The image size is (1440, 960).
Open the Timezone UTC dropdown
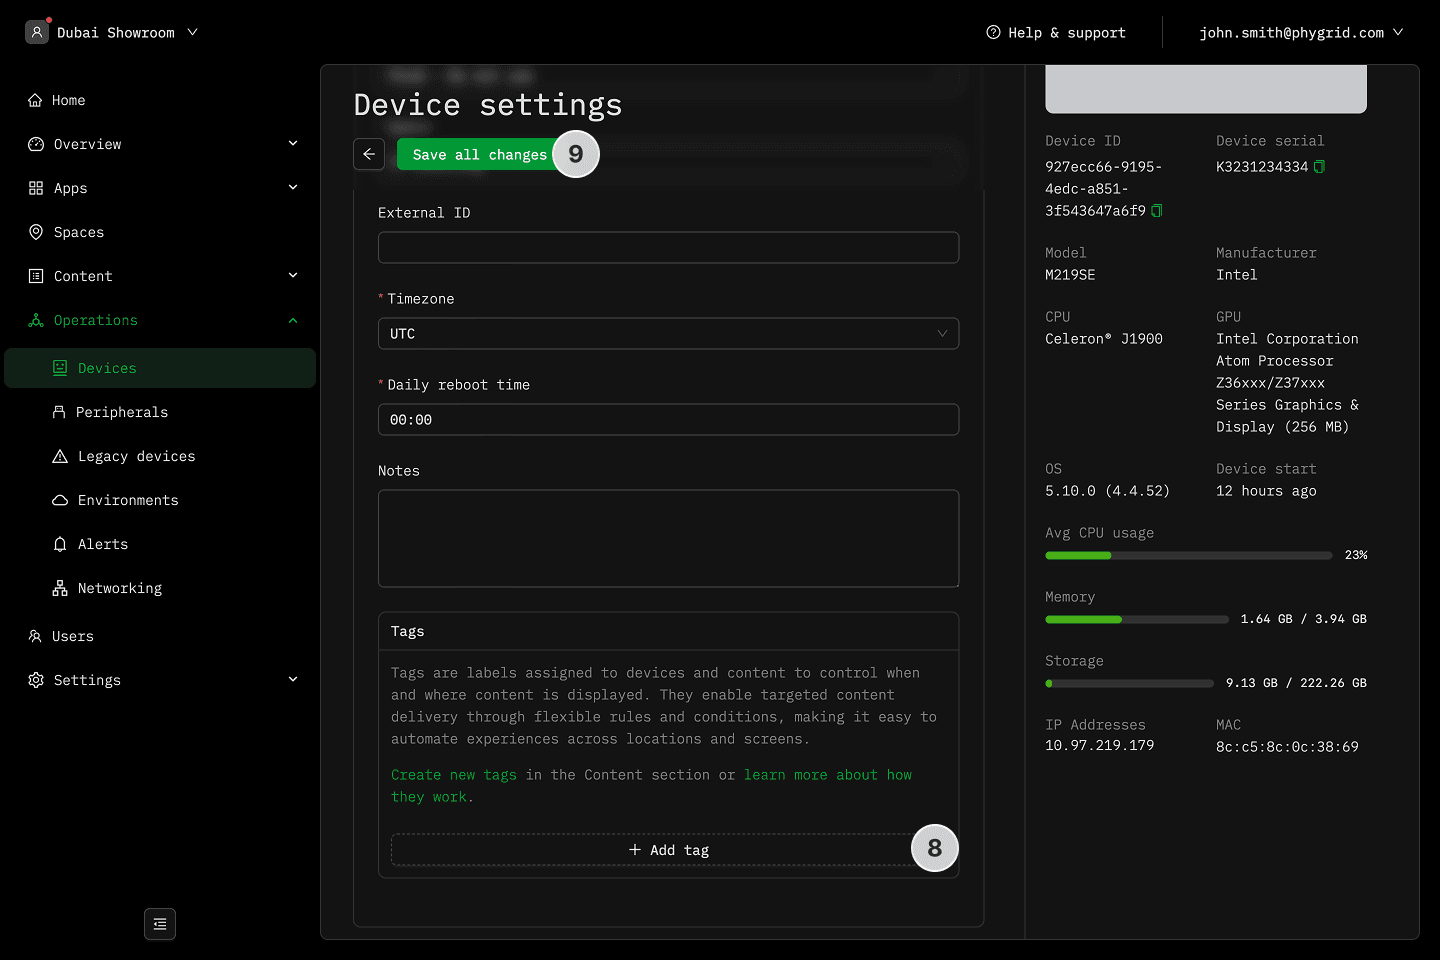pos(668,334)
